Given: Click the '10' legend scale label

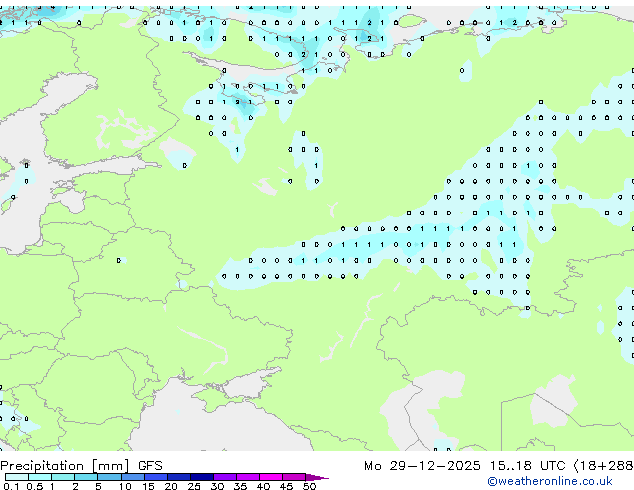Looking at the screenshot, I should (x=125, y=486).
